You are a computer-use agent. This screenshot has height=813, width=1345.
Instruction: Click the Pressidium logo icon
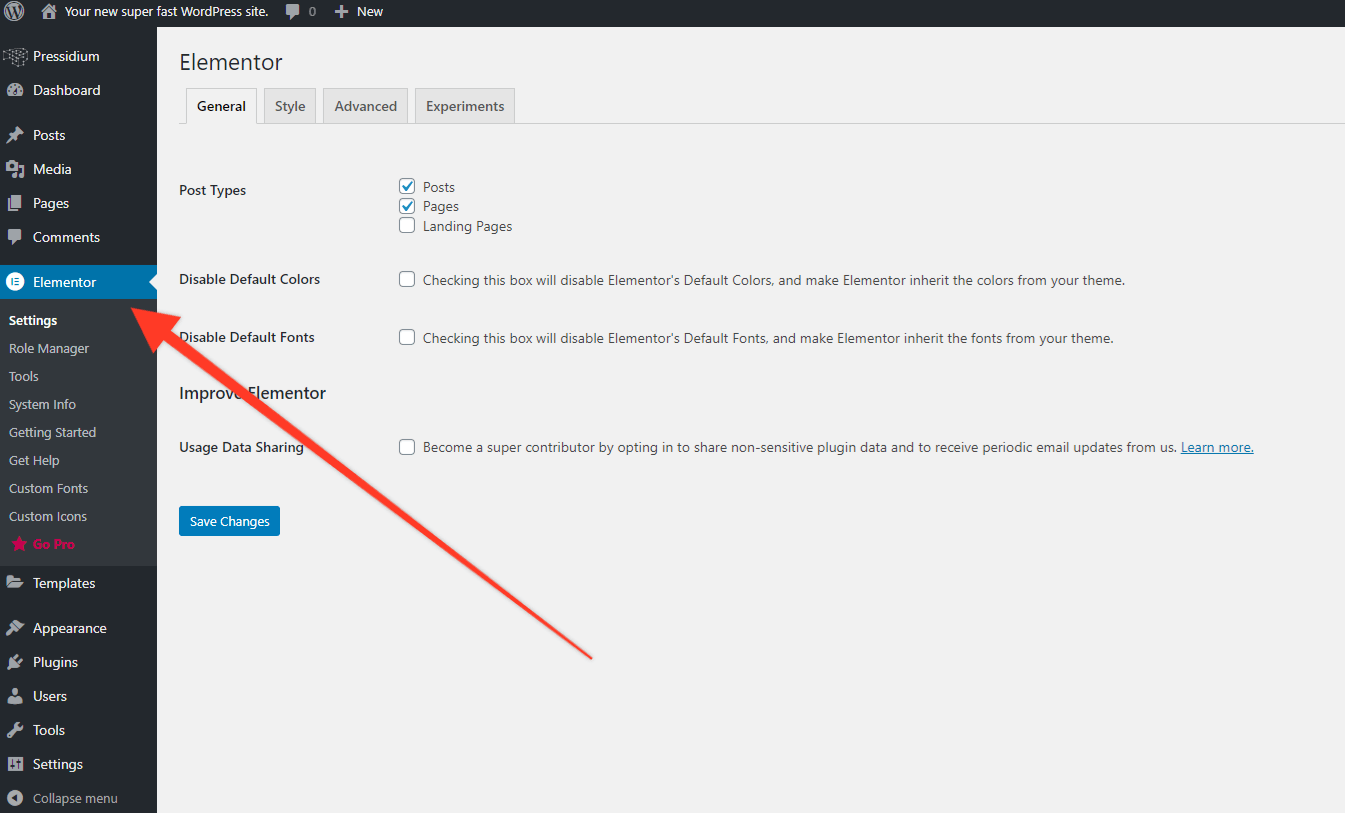pyautogui.click(x=15, y=56)
